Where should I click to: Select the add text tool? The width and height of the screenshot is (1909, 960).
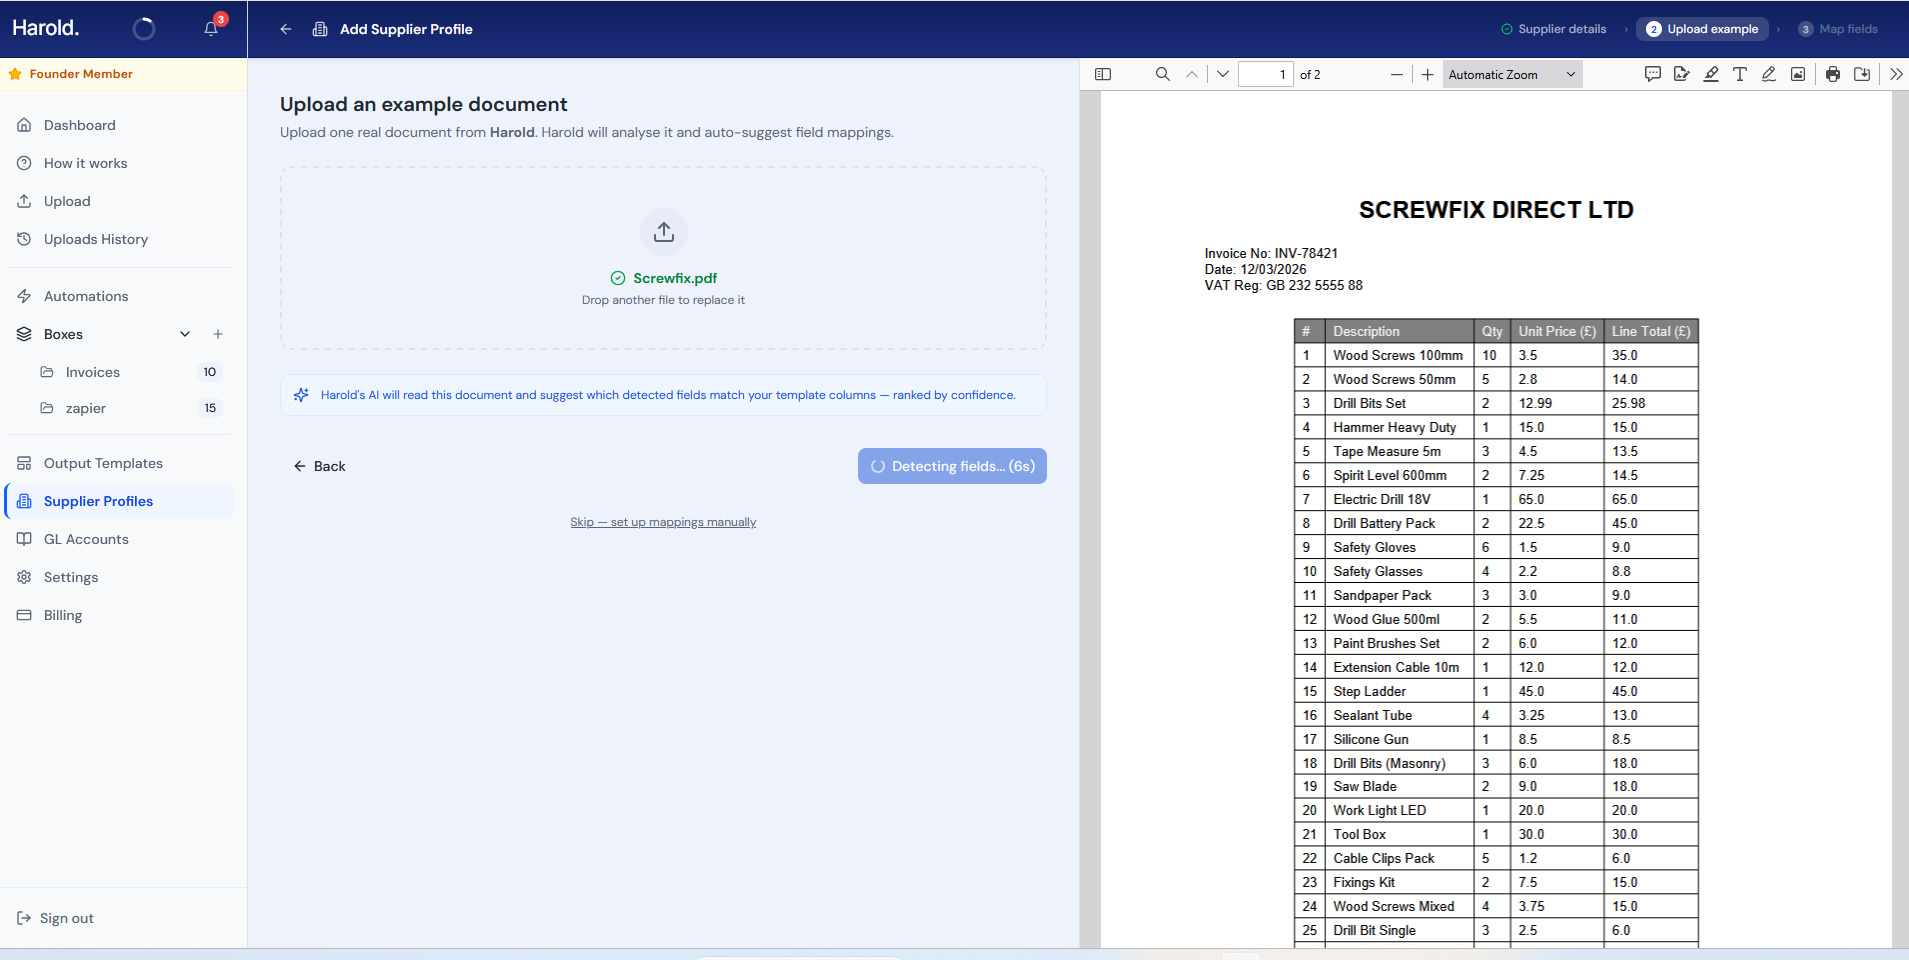pyautogui.click(x=1740, y=74)
